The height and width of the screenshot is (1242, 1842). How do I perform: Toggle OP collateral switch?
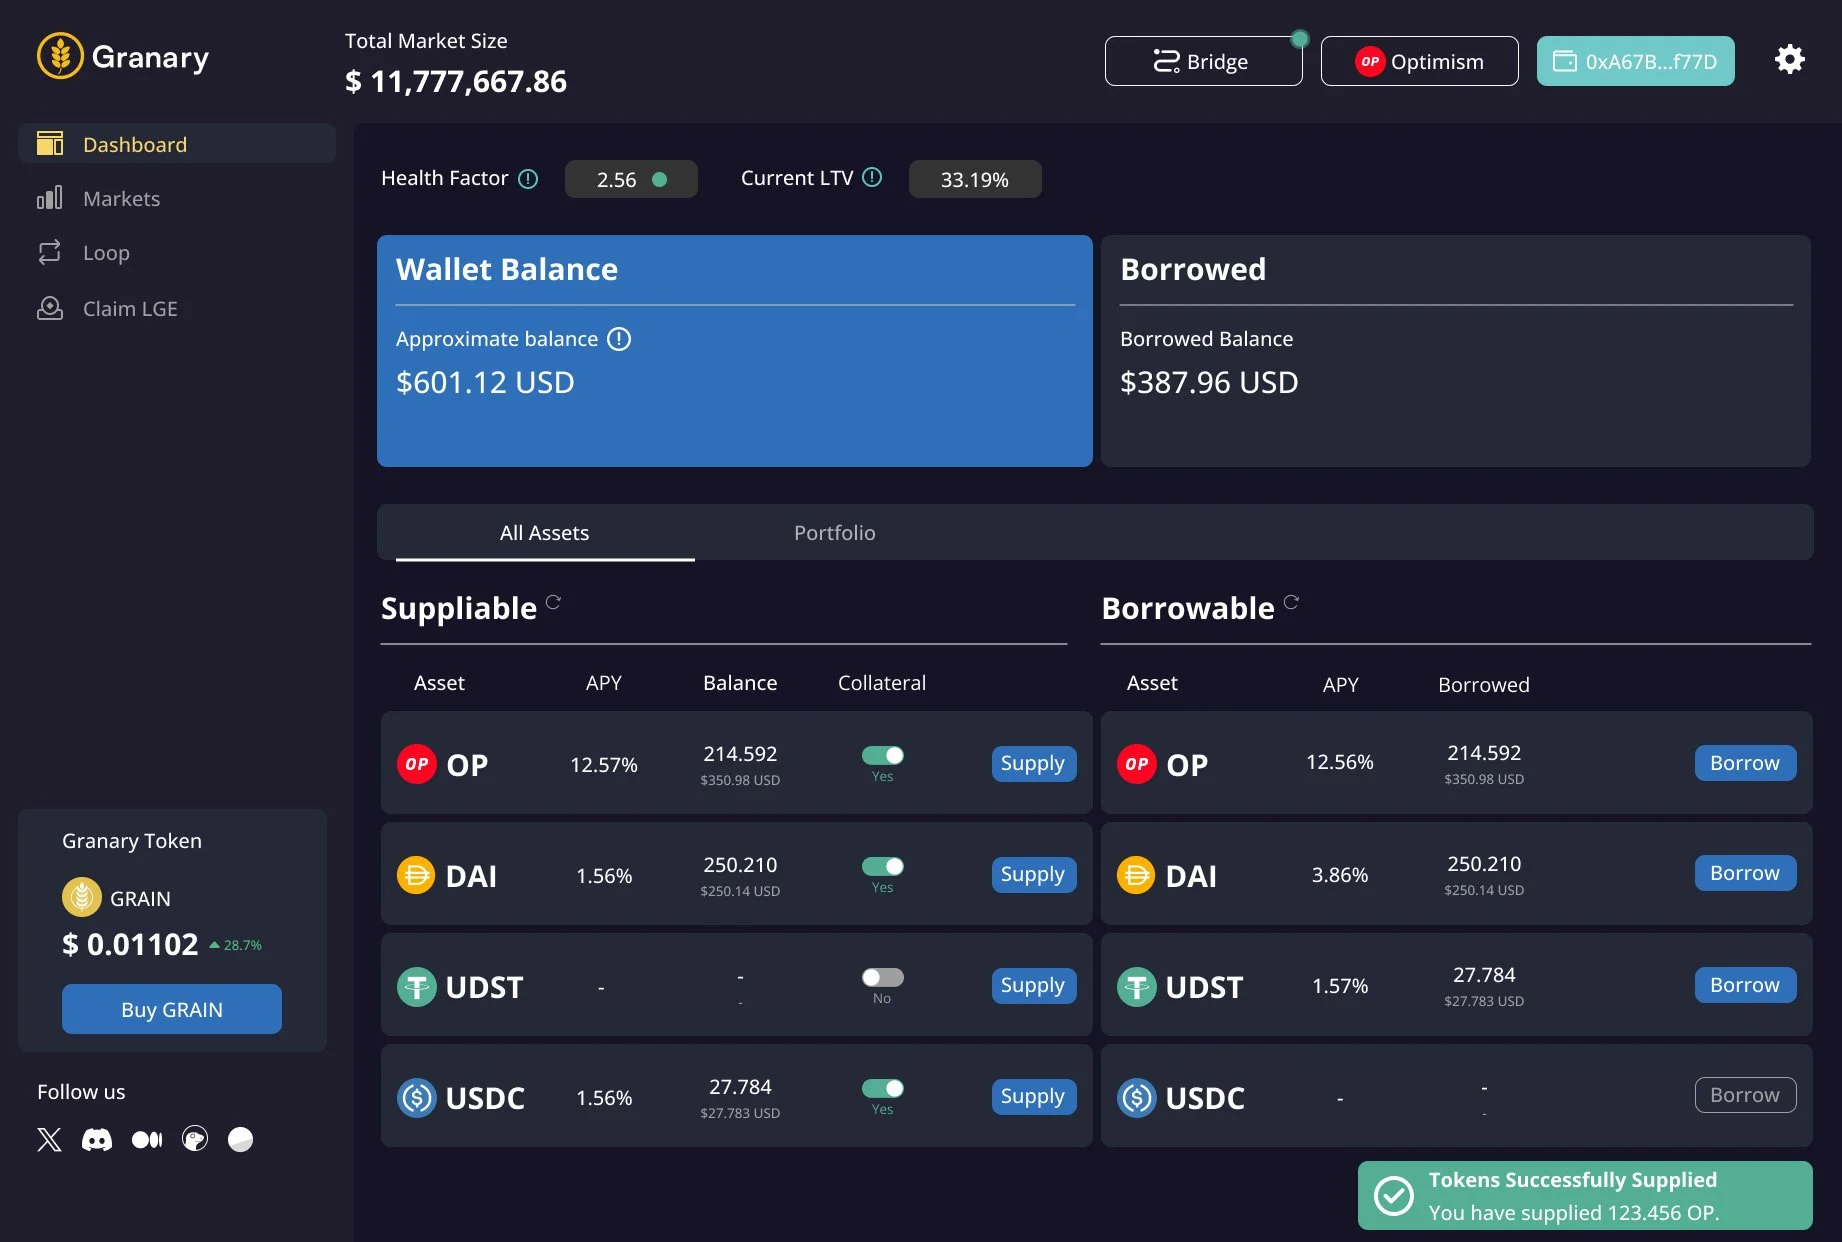click(x=883, y=755)
